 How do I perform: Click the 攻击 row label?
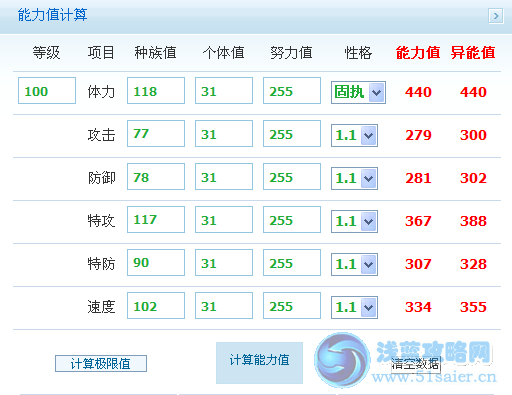(101, 135)
